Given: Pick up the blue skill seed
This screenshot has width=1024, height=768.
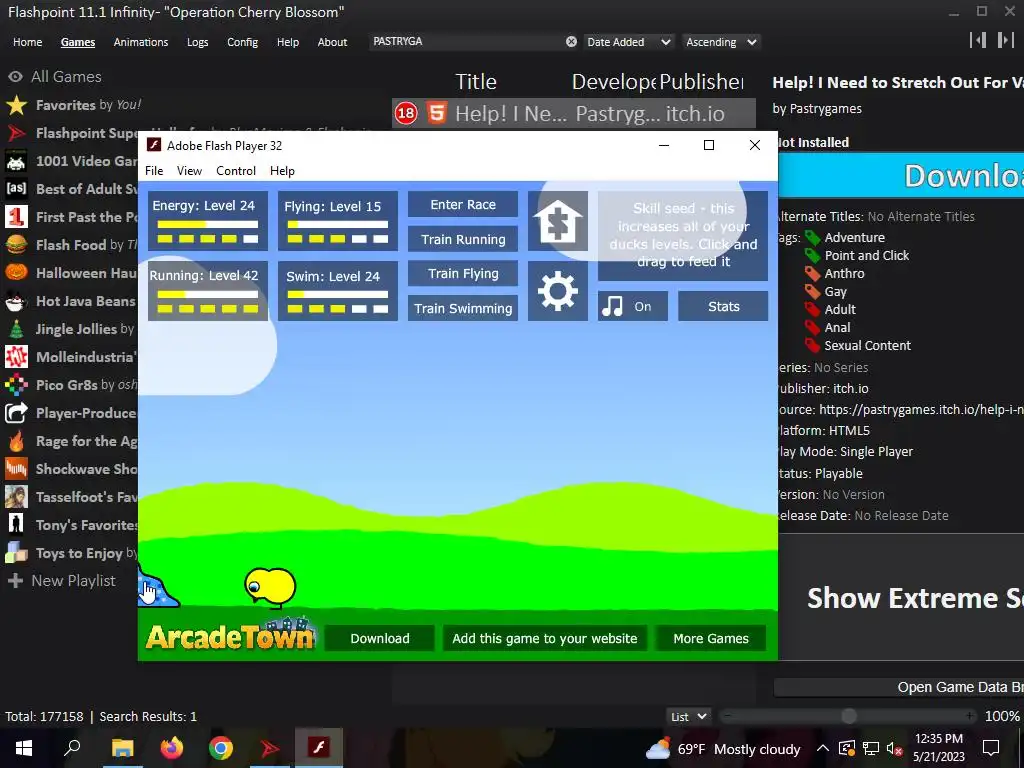Looking at the screenshot, I should point(158,586).
